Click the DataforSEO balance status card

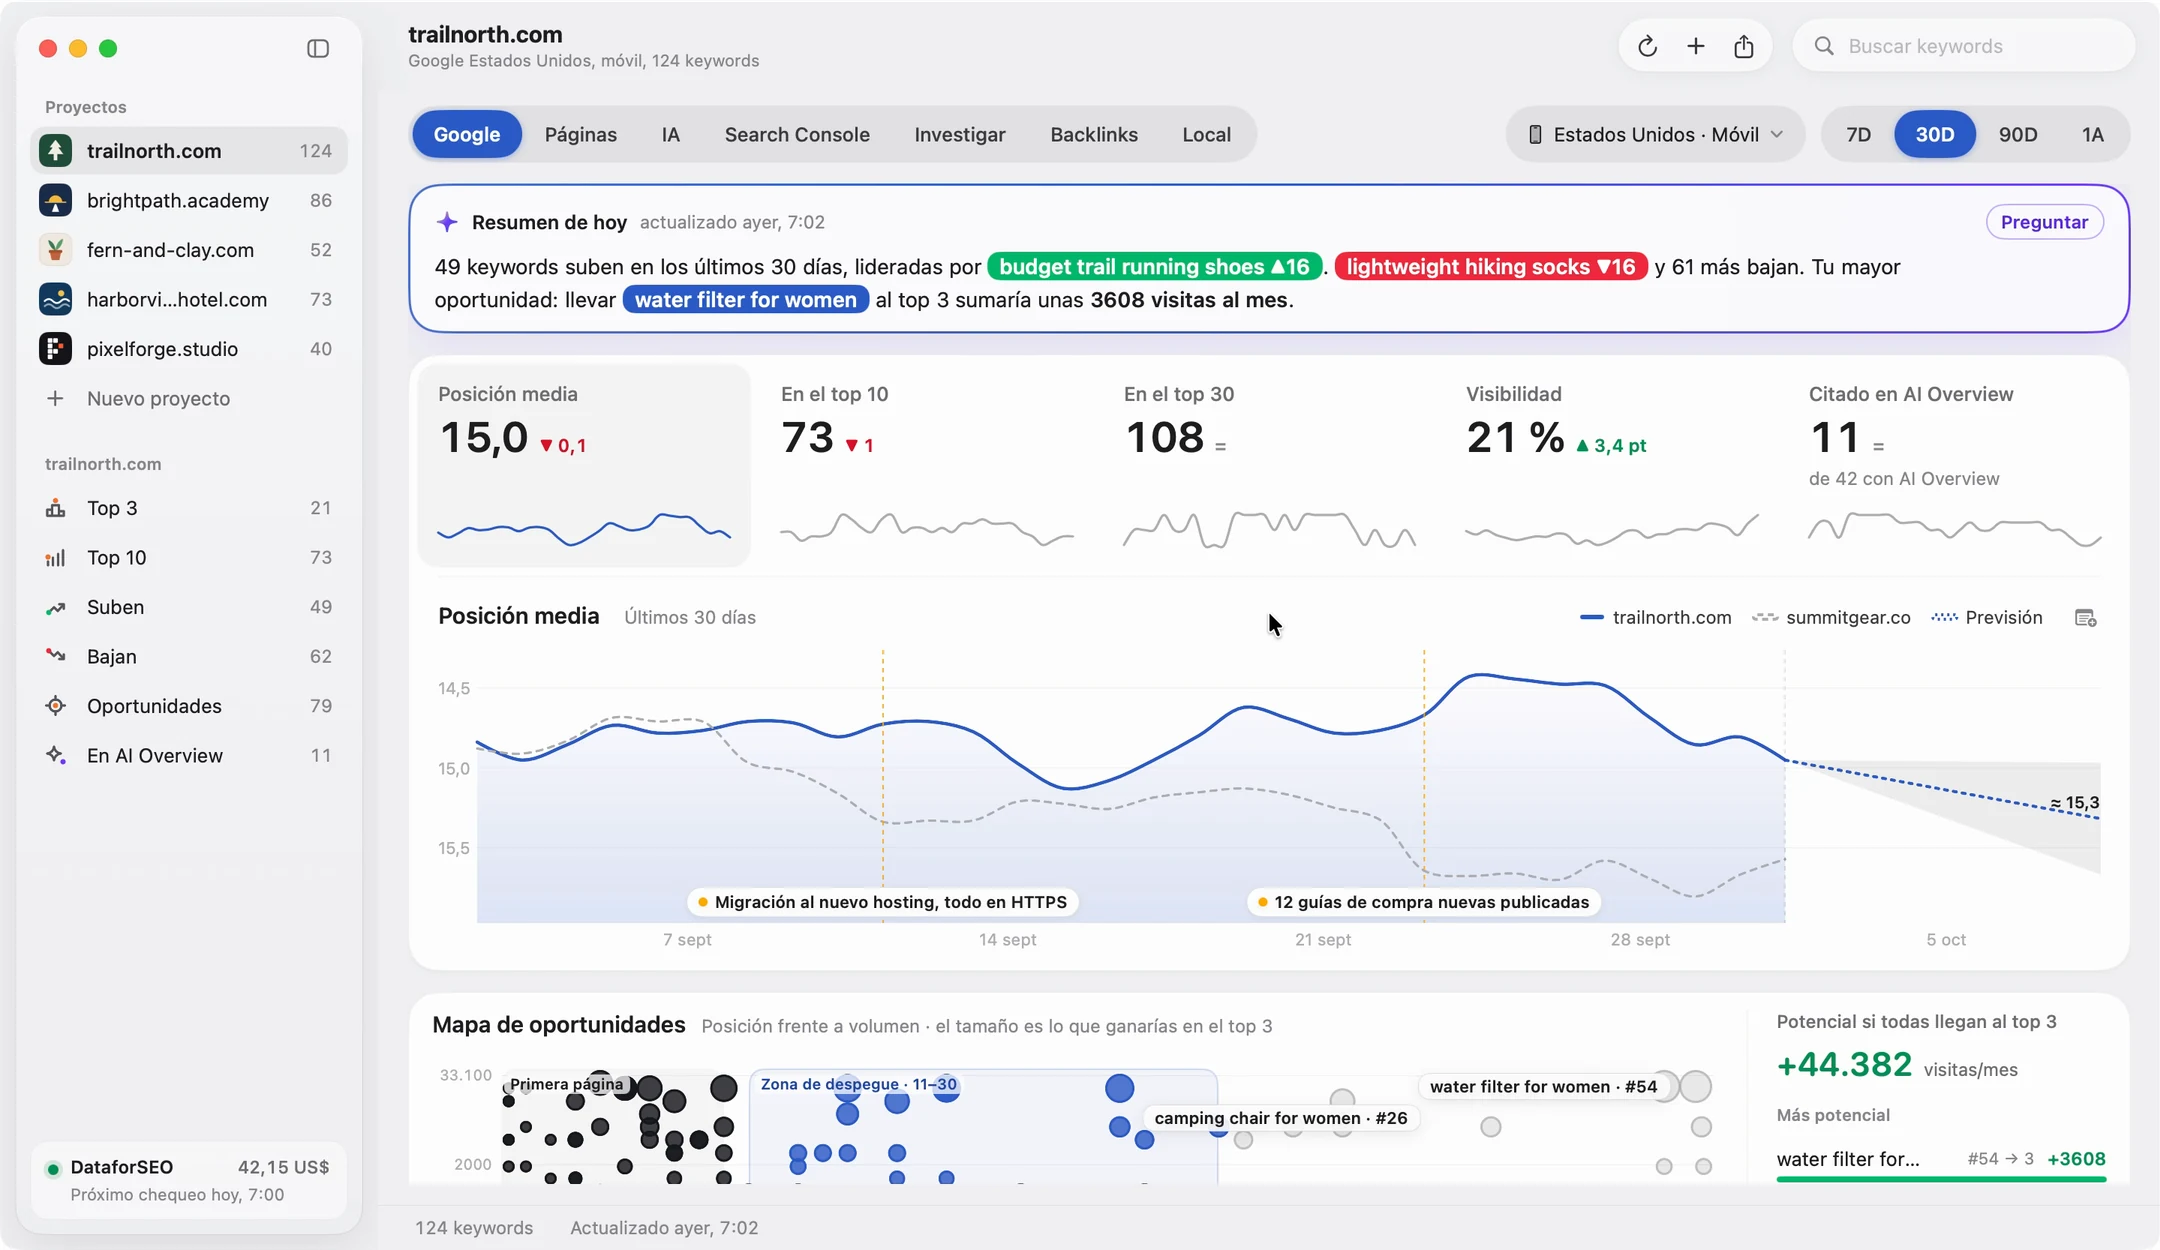click(x=188, y=1180)
